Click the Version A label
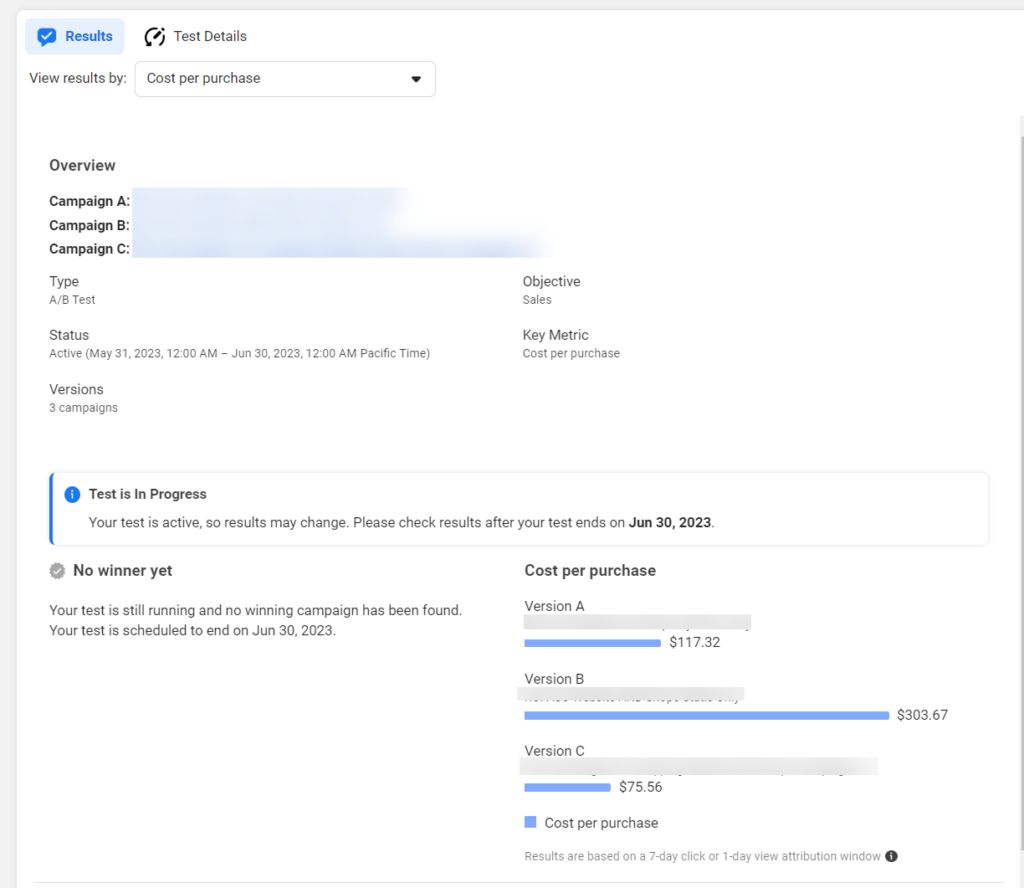 [554, 606]
